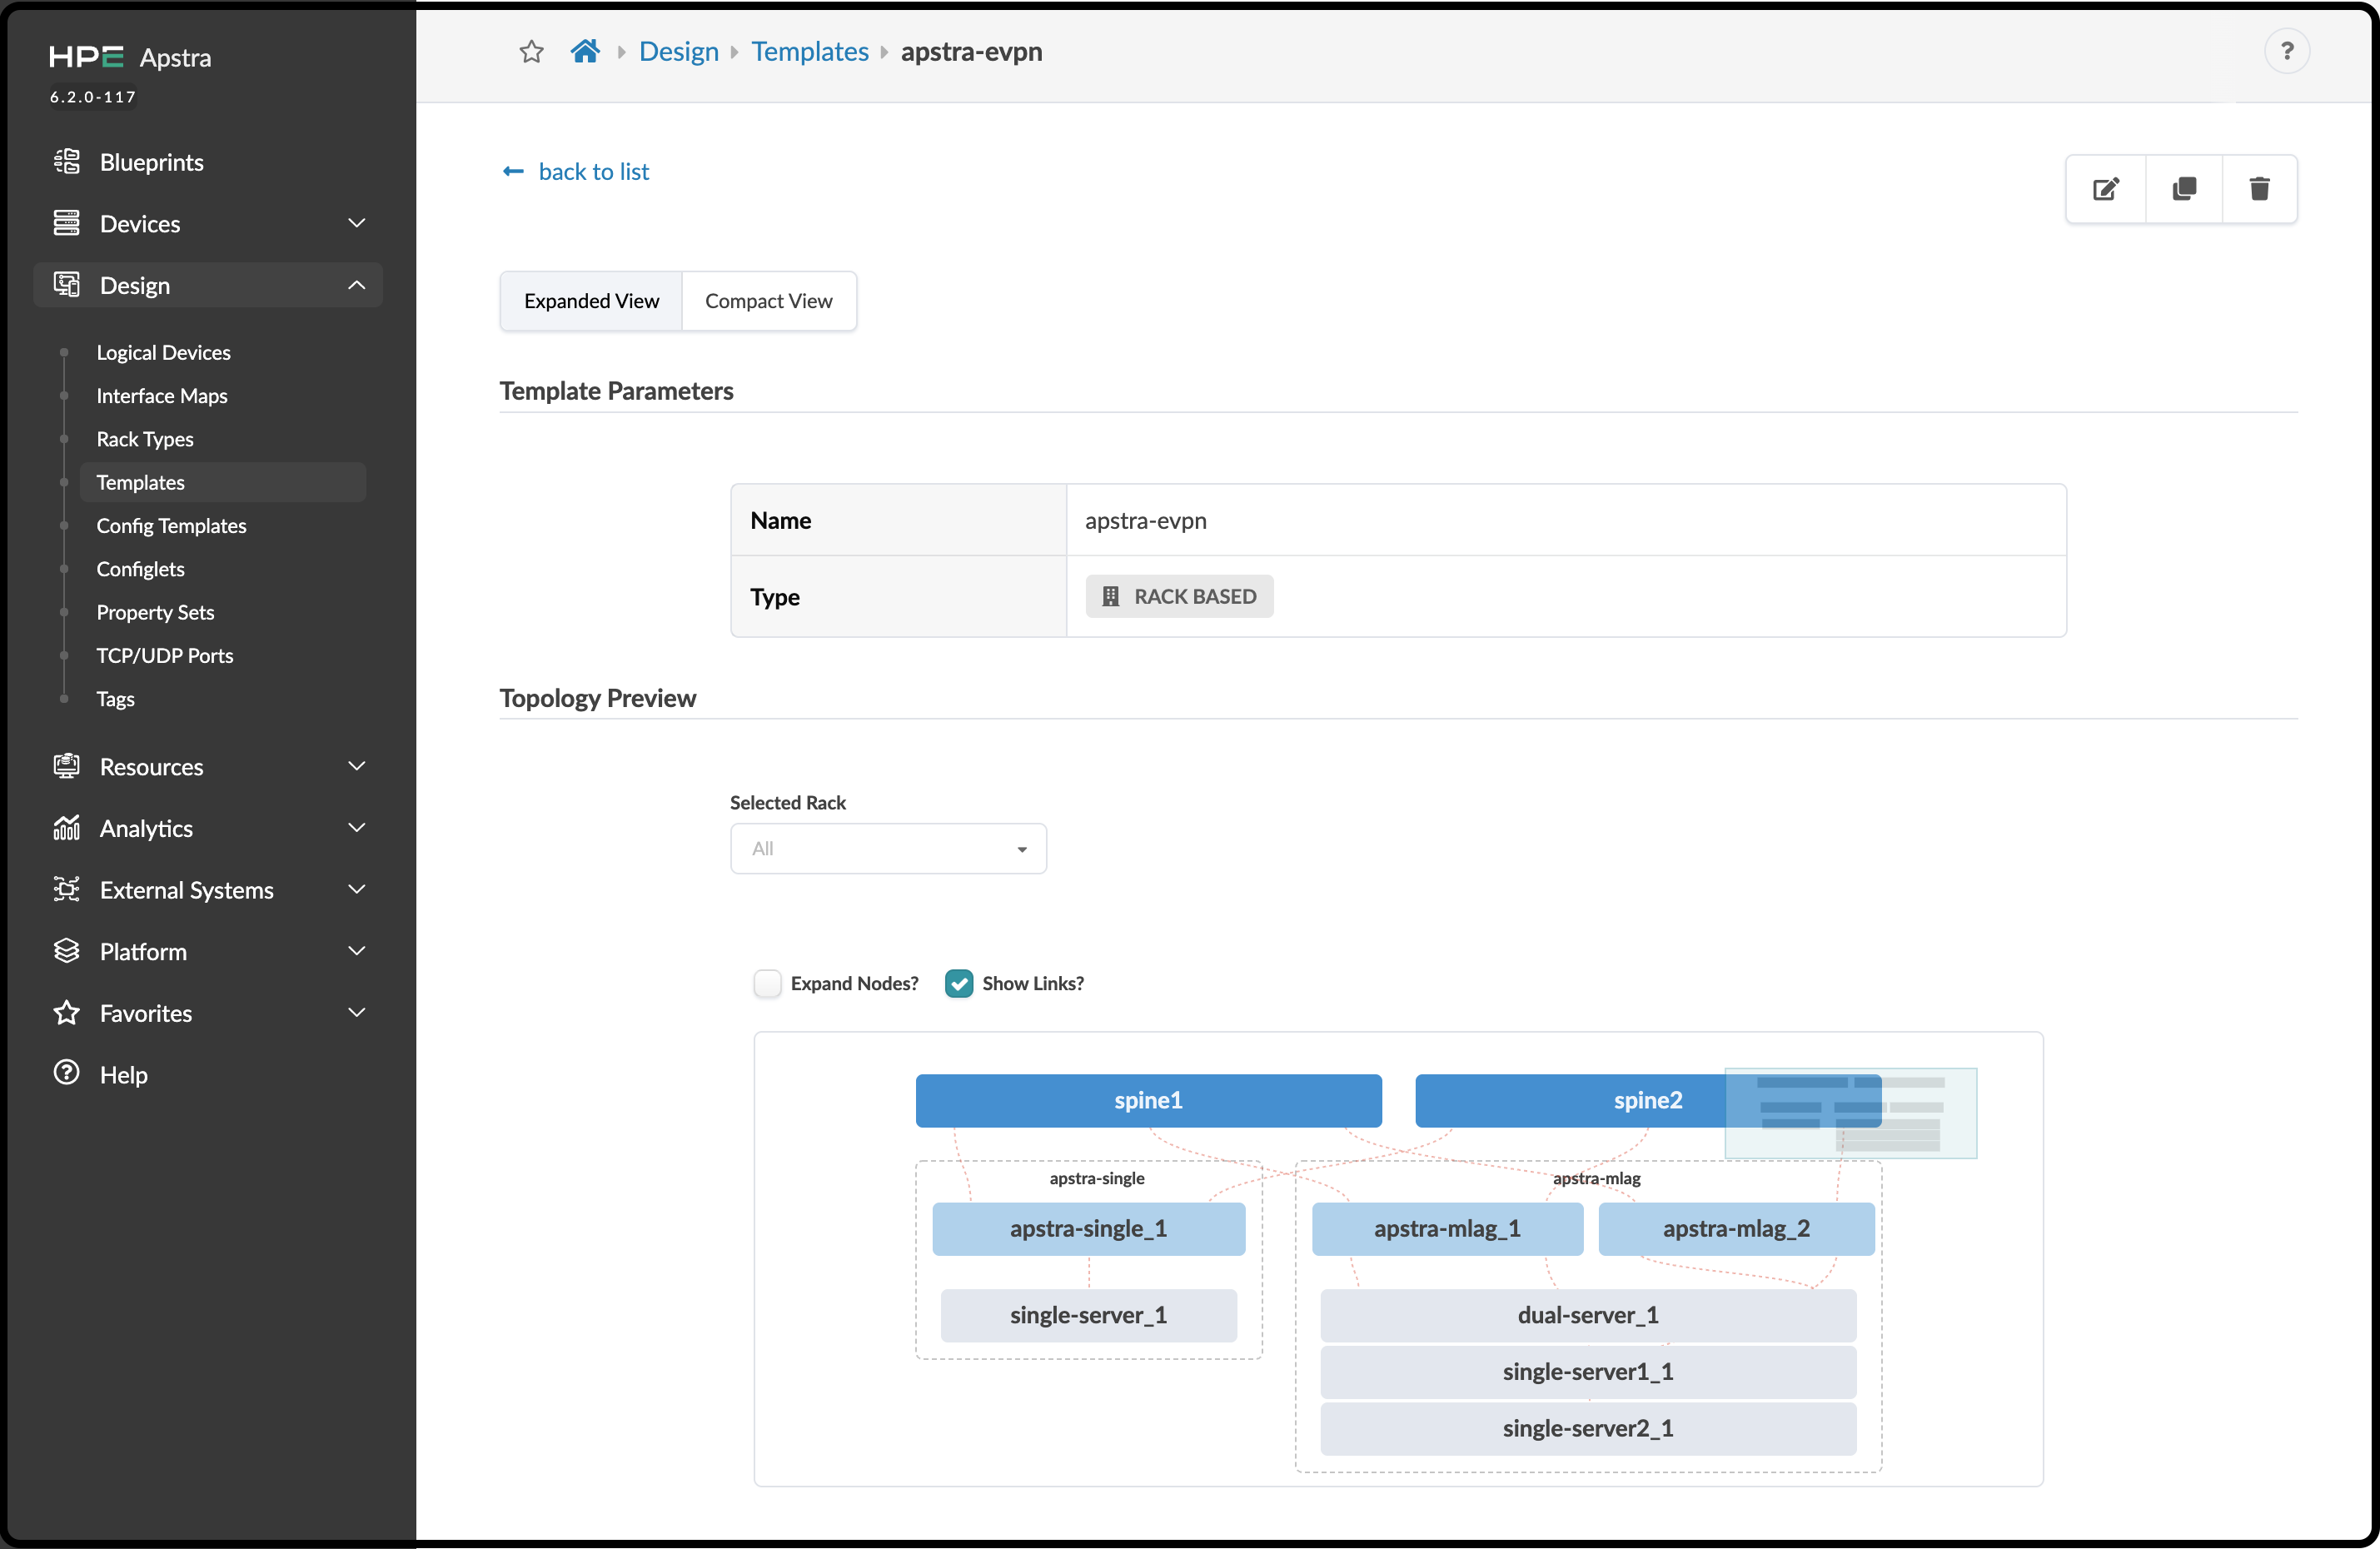
Task: Click Templates breadcrumb link
Action: coord(810,52)
